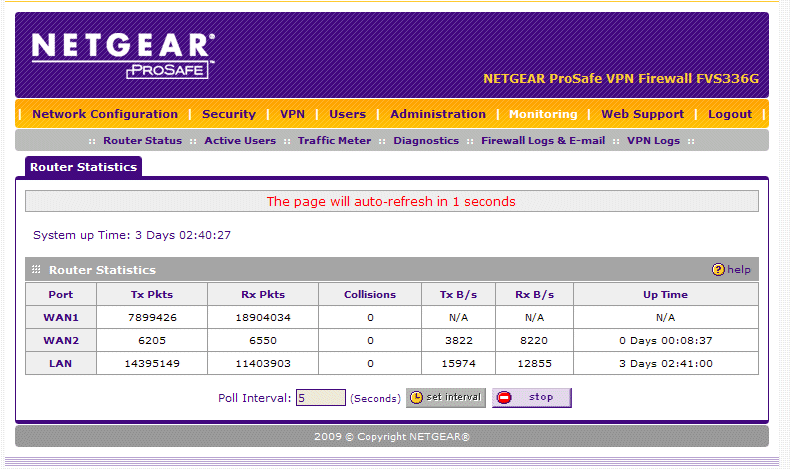Click WAN2 up time 0 Days 00:08:37
The height and width of the screenshot is (469, 790).
pyautogui.click(x=666, y=341)
